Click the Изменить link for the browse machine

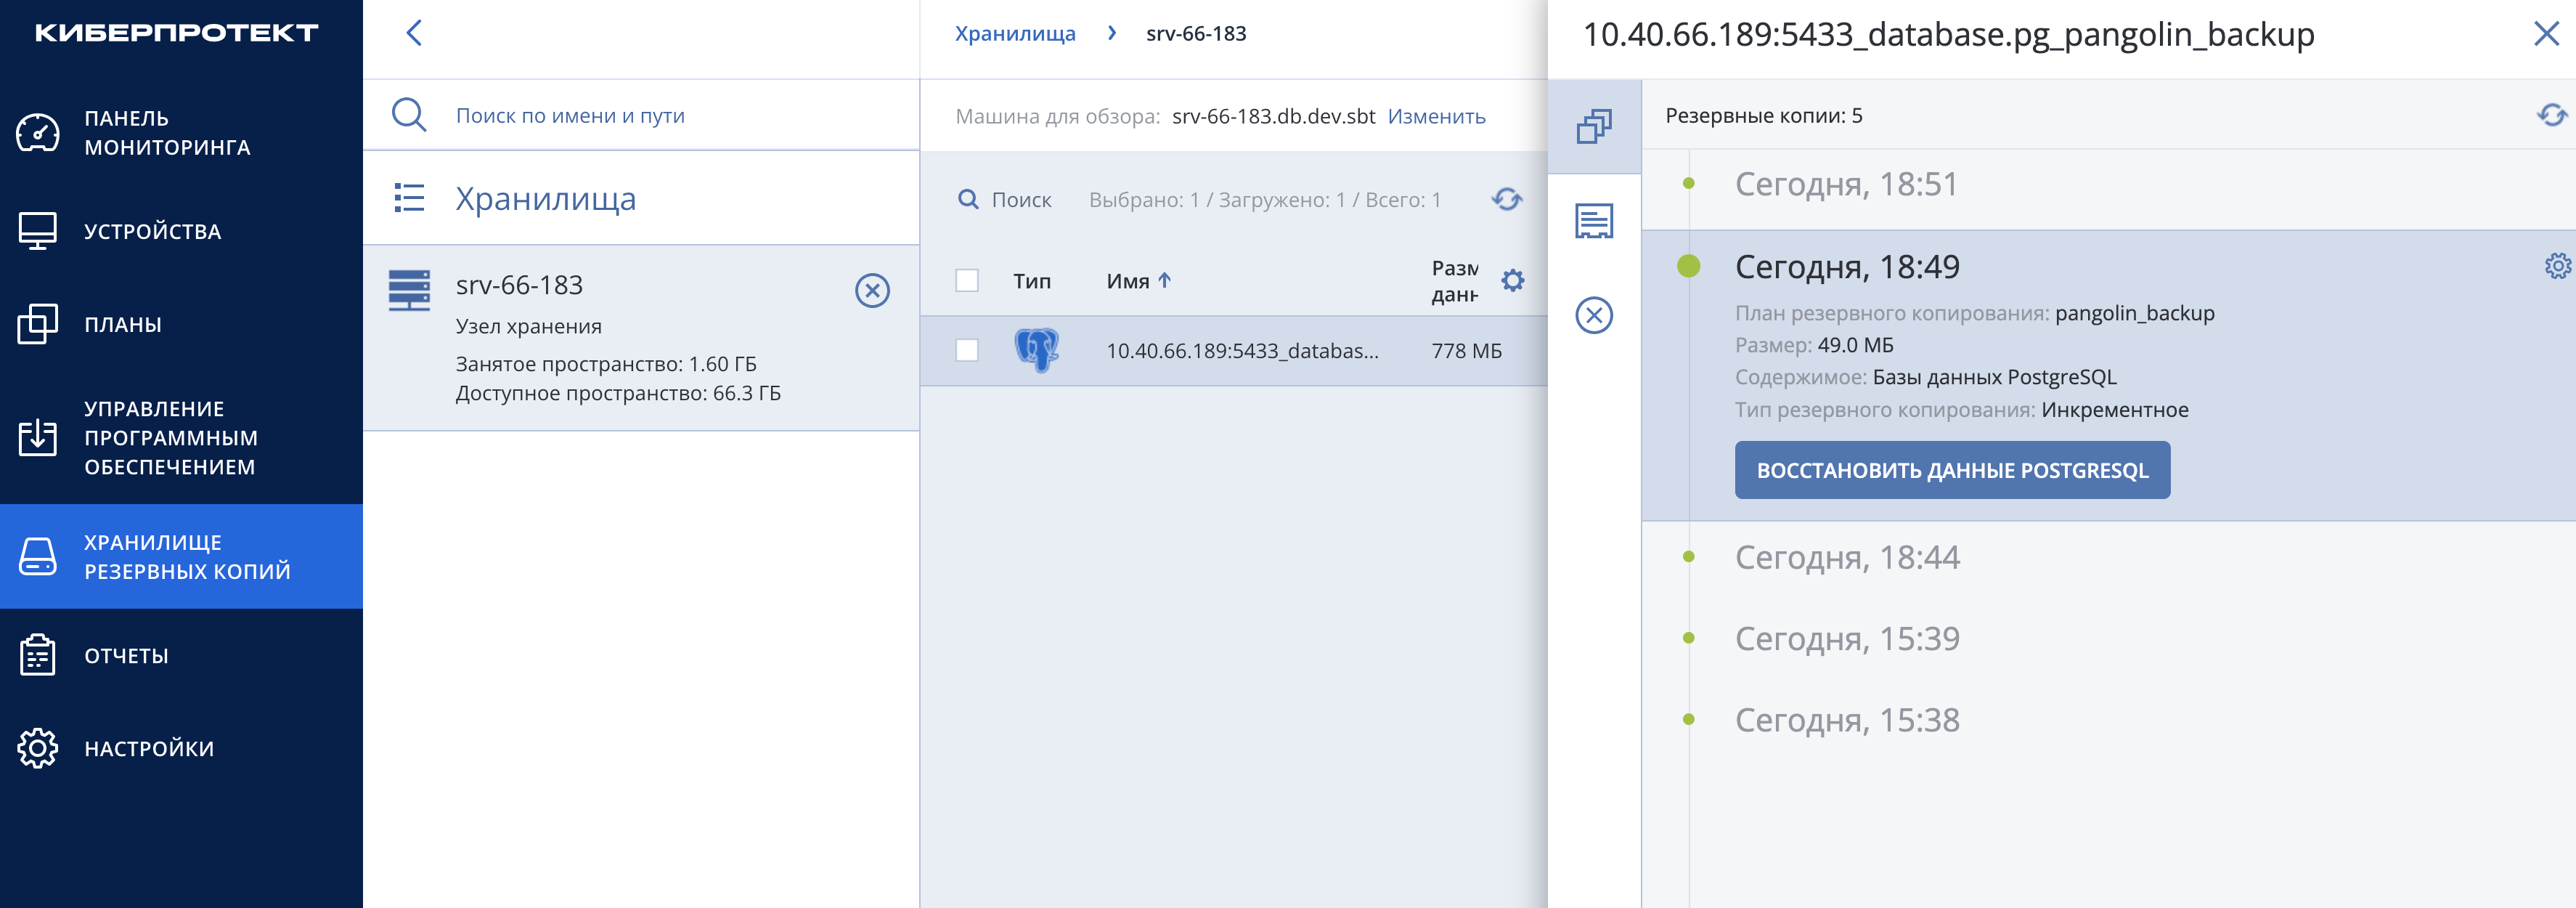tap(1436, 116)
